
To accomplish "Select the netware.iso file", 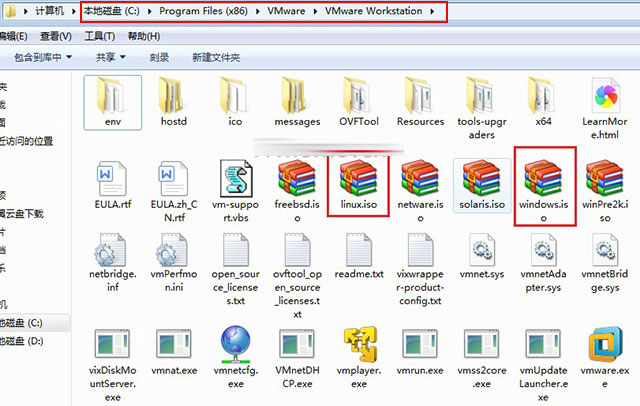I will 420,192.
